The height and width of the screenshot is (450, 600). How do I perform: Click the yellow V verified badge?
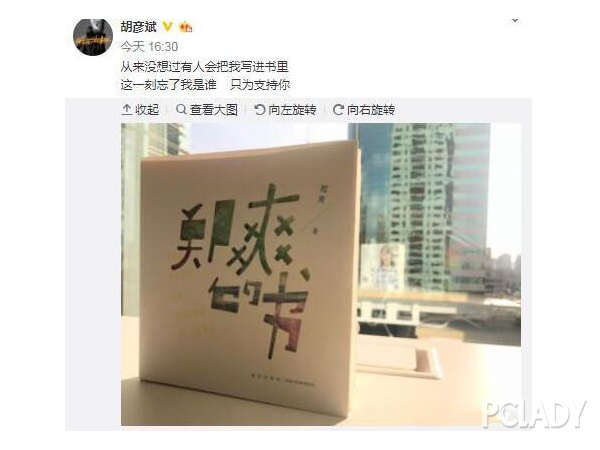click(167, 26)
